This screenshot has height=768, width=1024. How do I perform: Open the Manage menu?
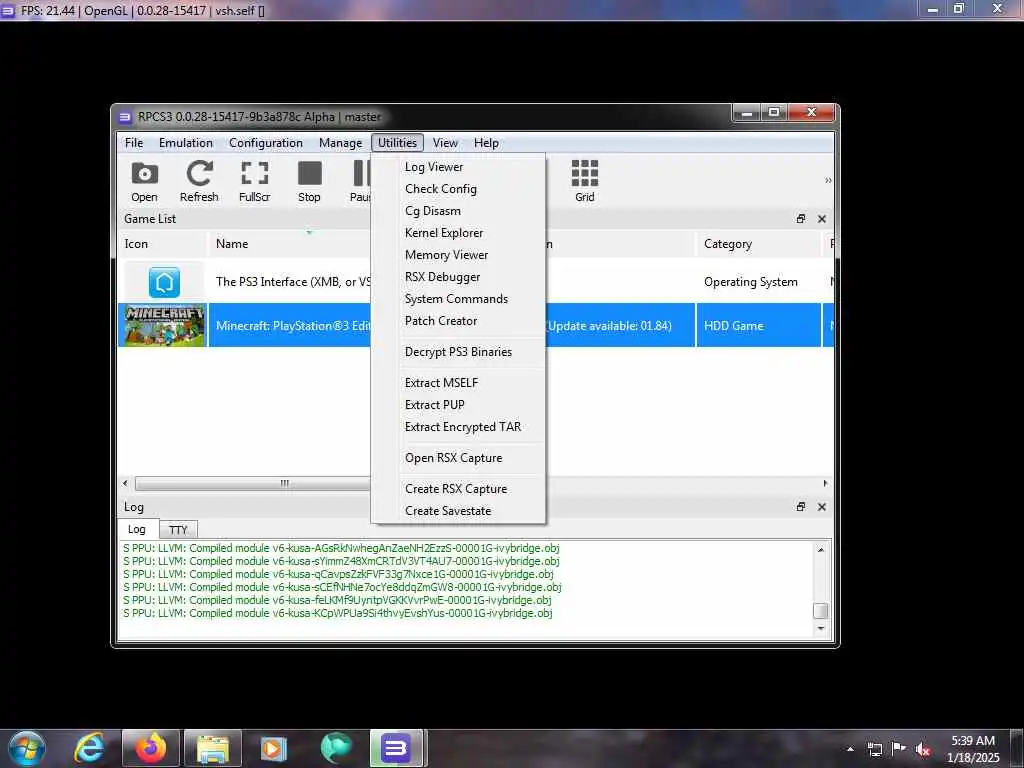coord(340,143)
